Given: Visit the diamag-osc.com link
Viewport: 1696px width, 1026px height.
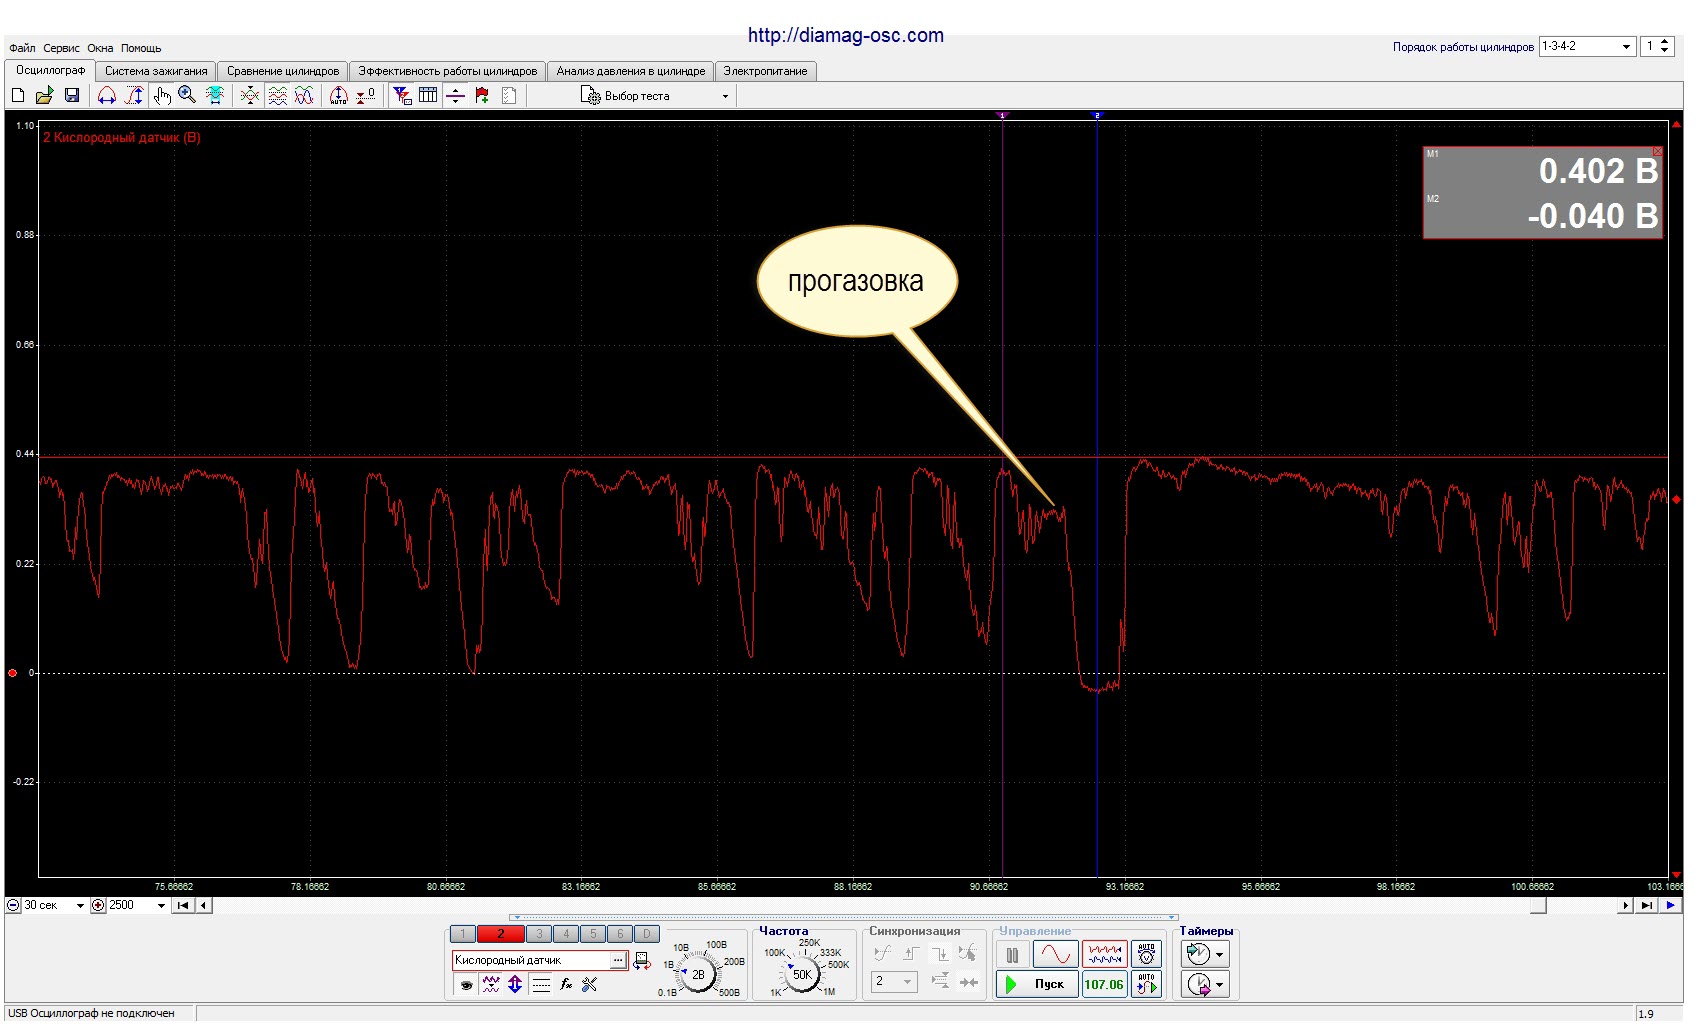Looking at the screenshot, I should [846, 35].
